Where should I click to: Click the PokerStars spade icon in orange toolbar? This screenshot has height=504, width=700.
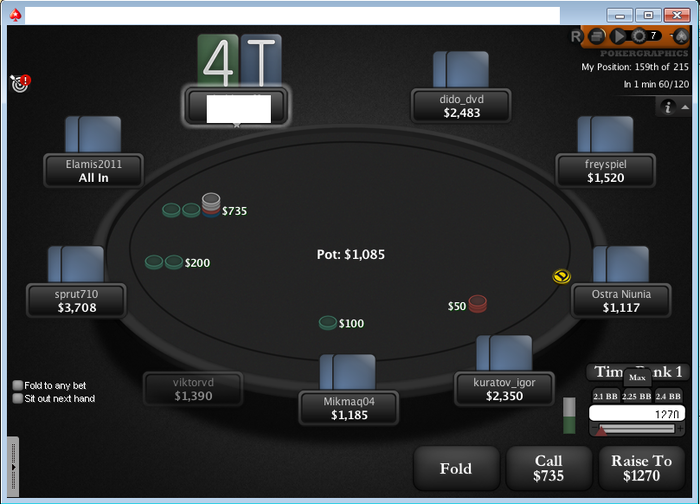point(680,36)
